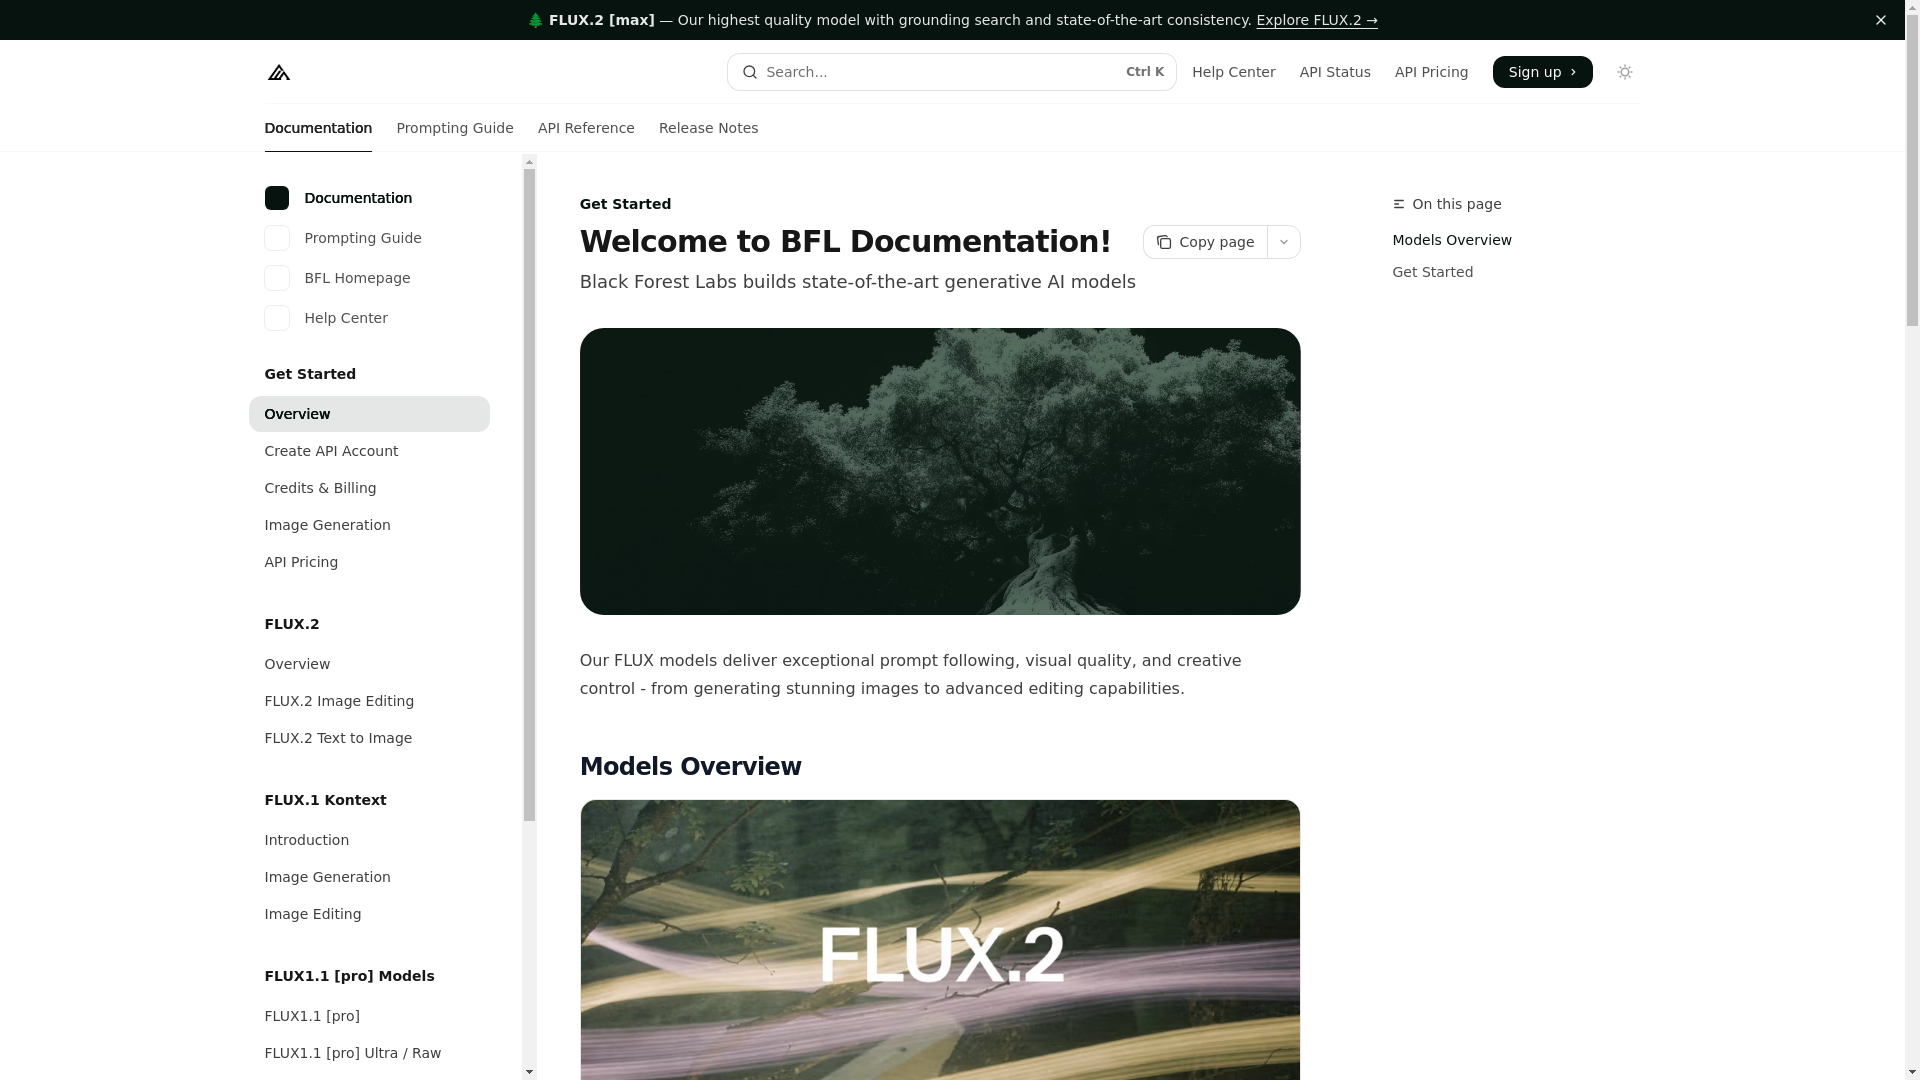1920x1080 pixels.
Task: Open FLUX.2 Text to Image page
Action: click(369, 738)
